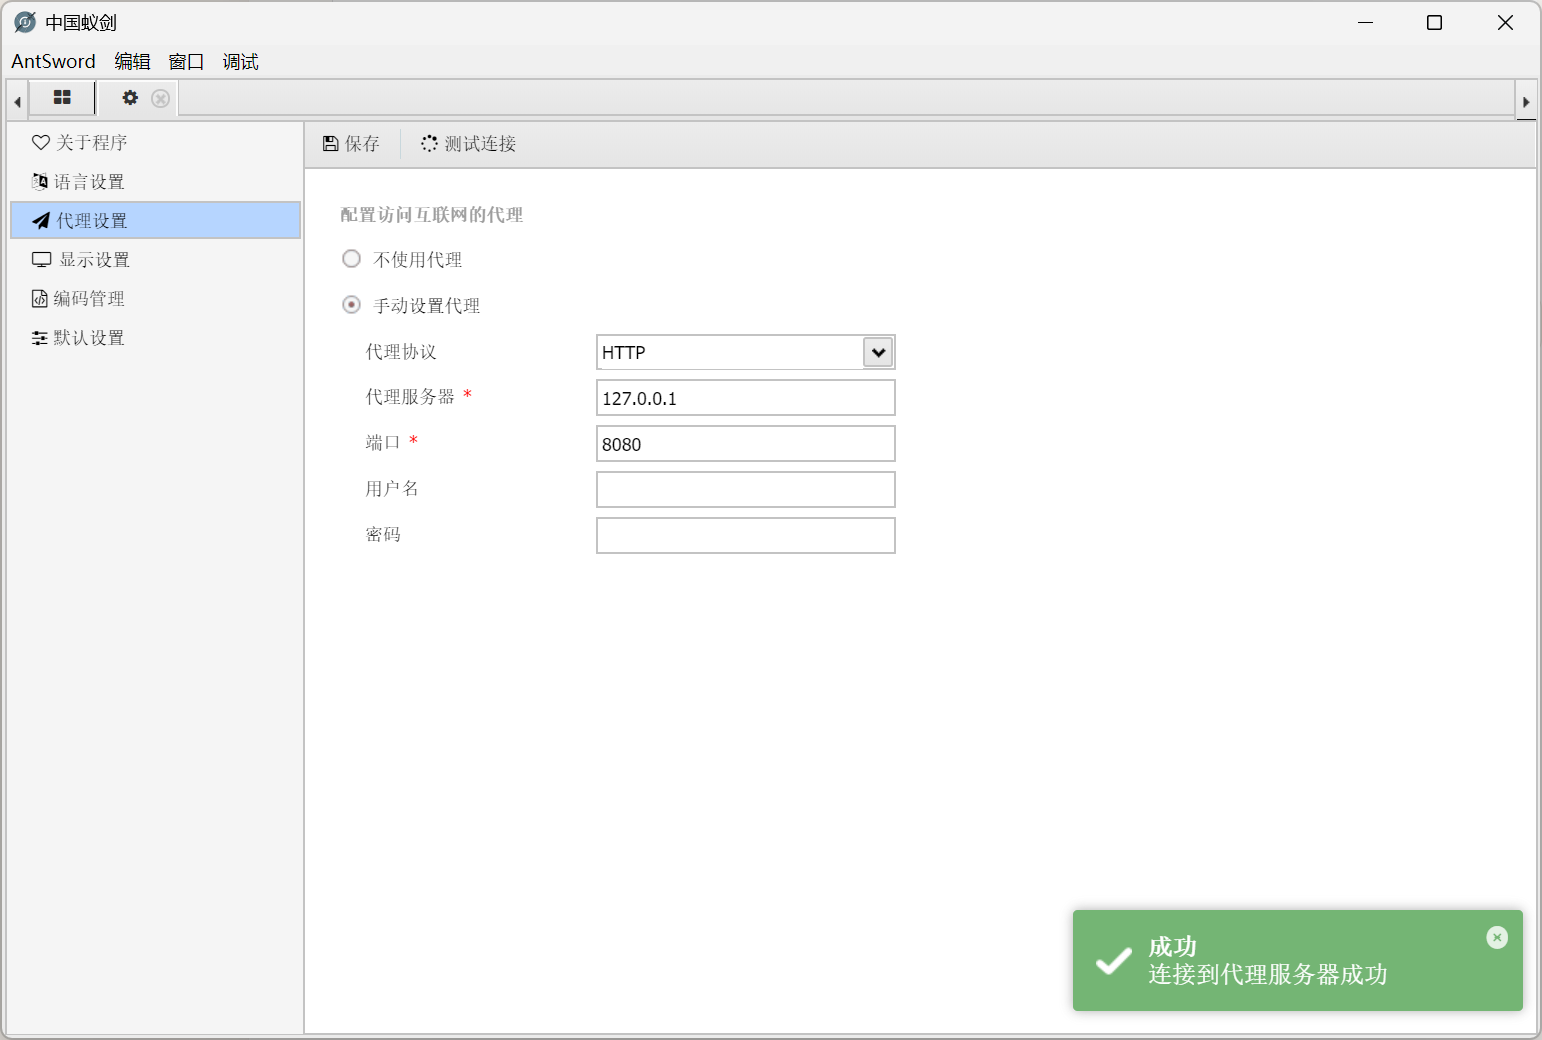Open the HTTP protocol combo box
This screenshot has width=1542, height=1040.
pyautogui.click(x=746, y=352)
